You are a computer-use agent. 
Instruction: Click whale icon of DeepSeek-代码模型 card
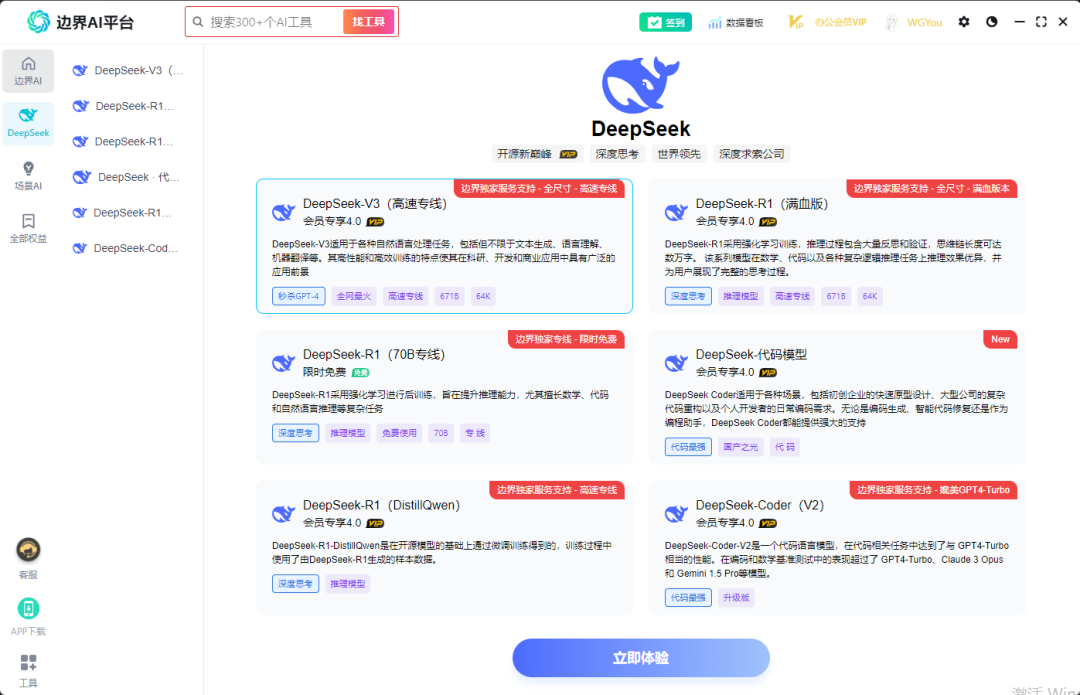coord(676,362)
